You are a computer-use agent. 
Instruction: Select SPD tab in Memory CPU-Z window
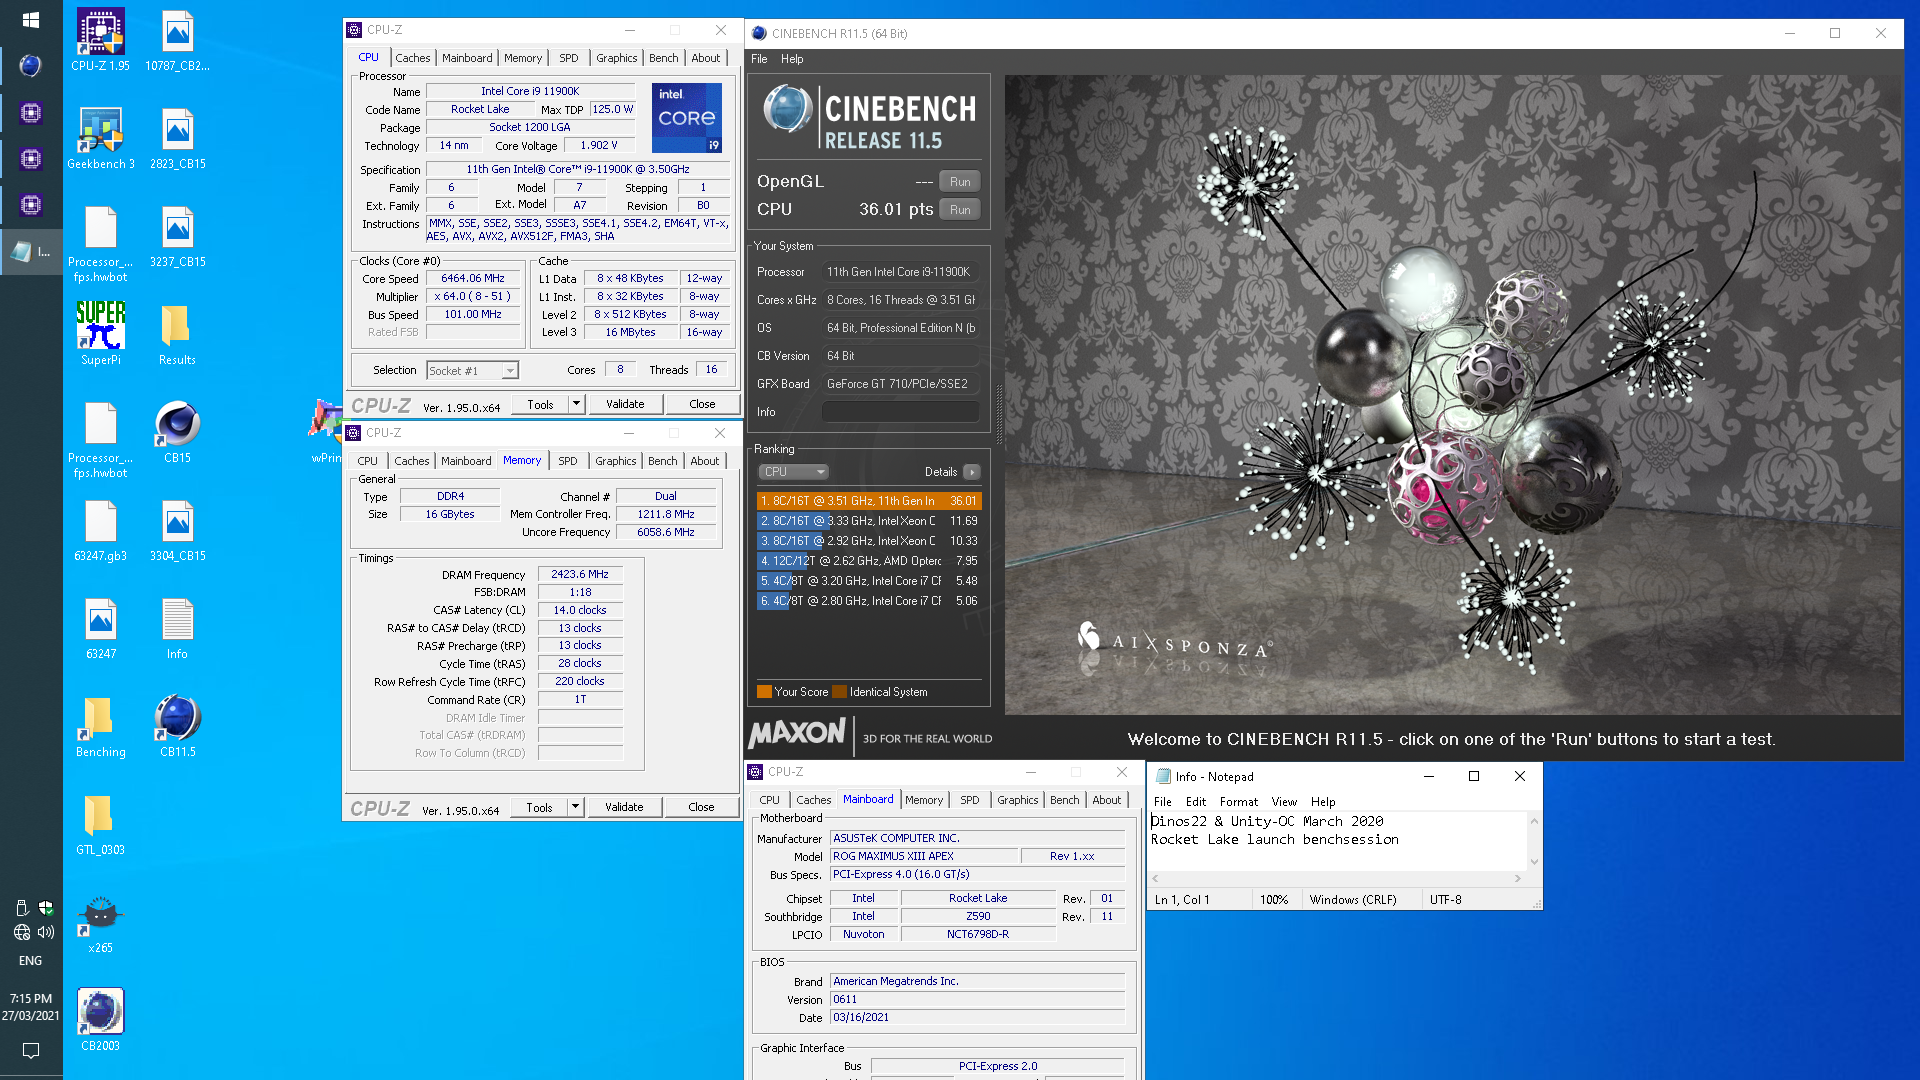pos(568,461)
